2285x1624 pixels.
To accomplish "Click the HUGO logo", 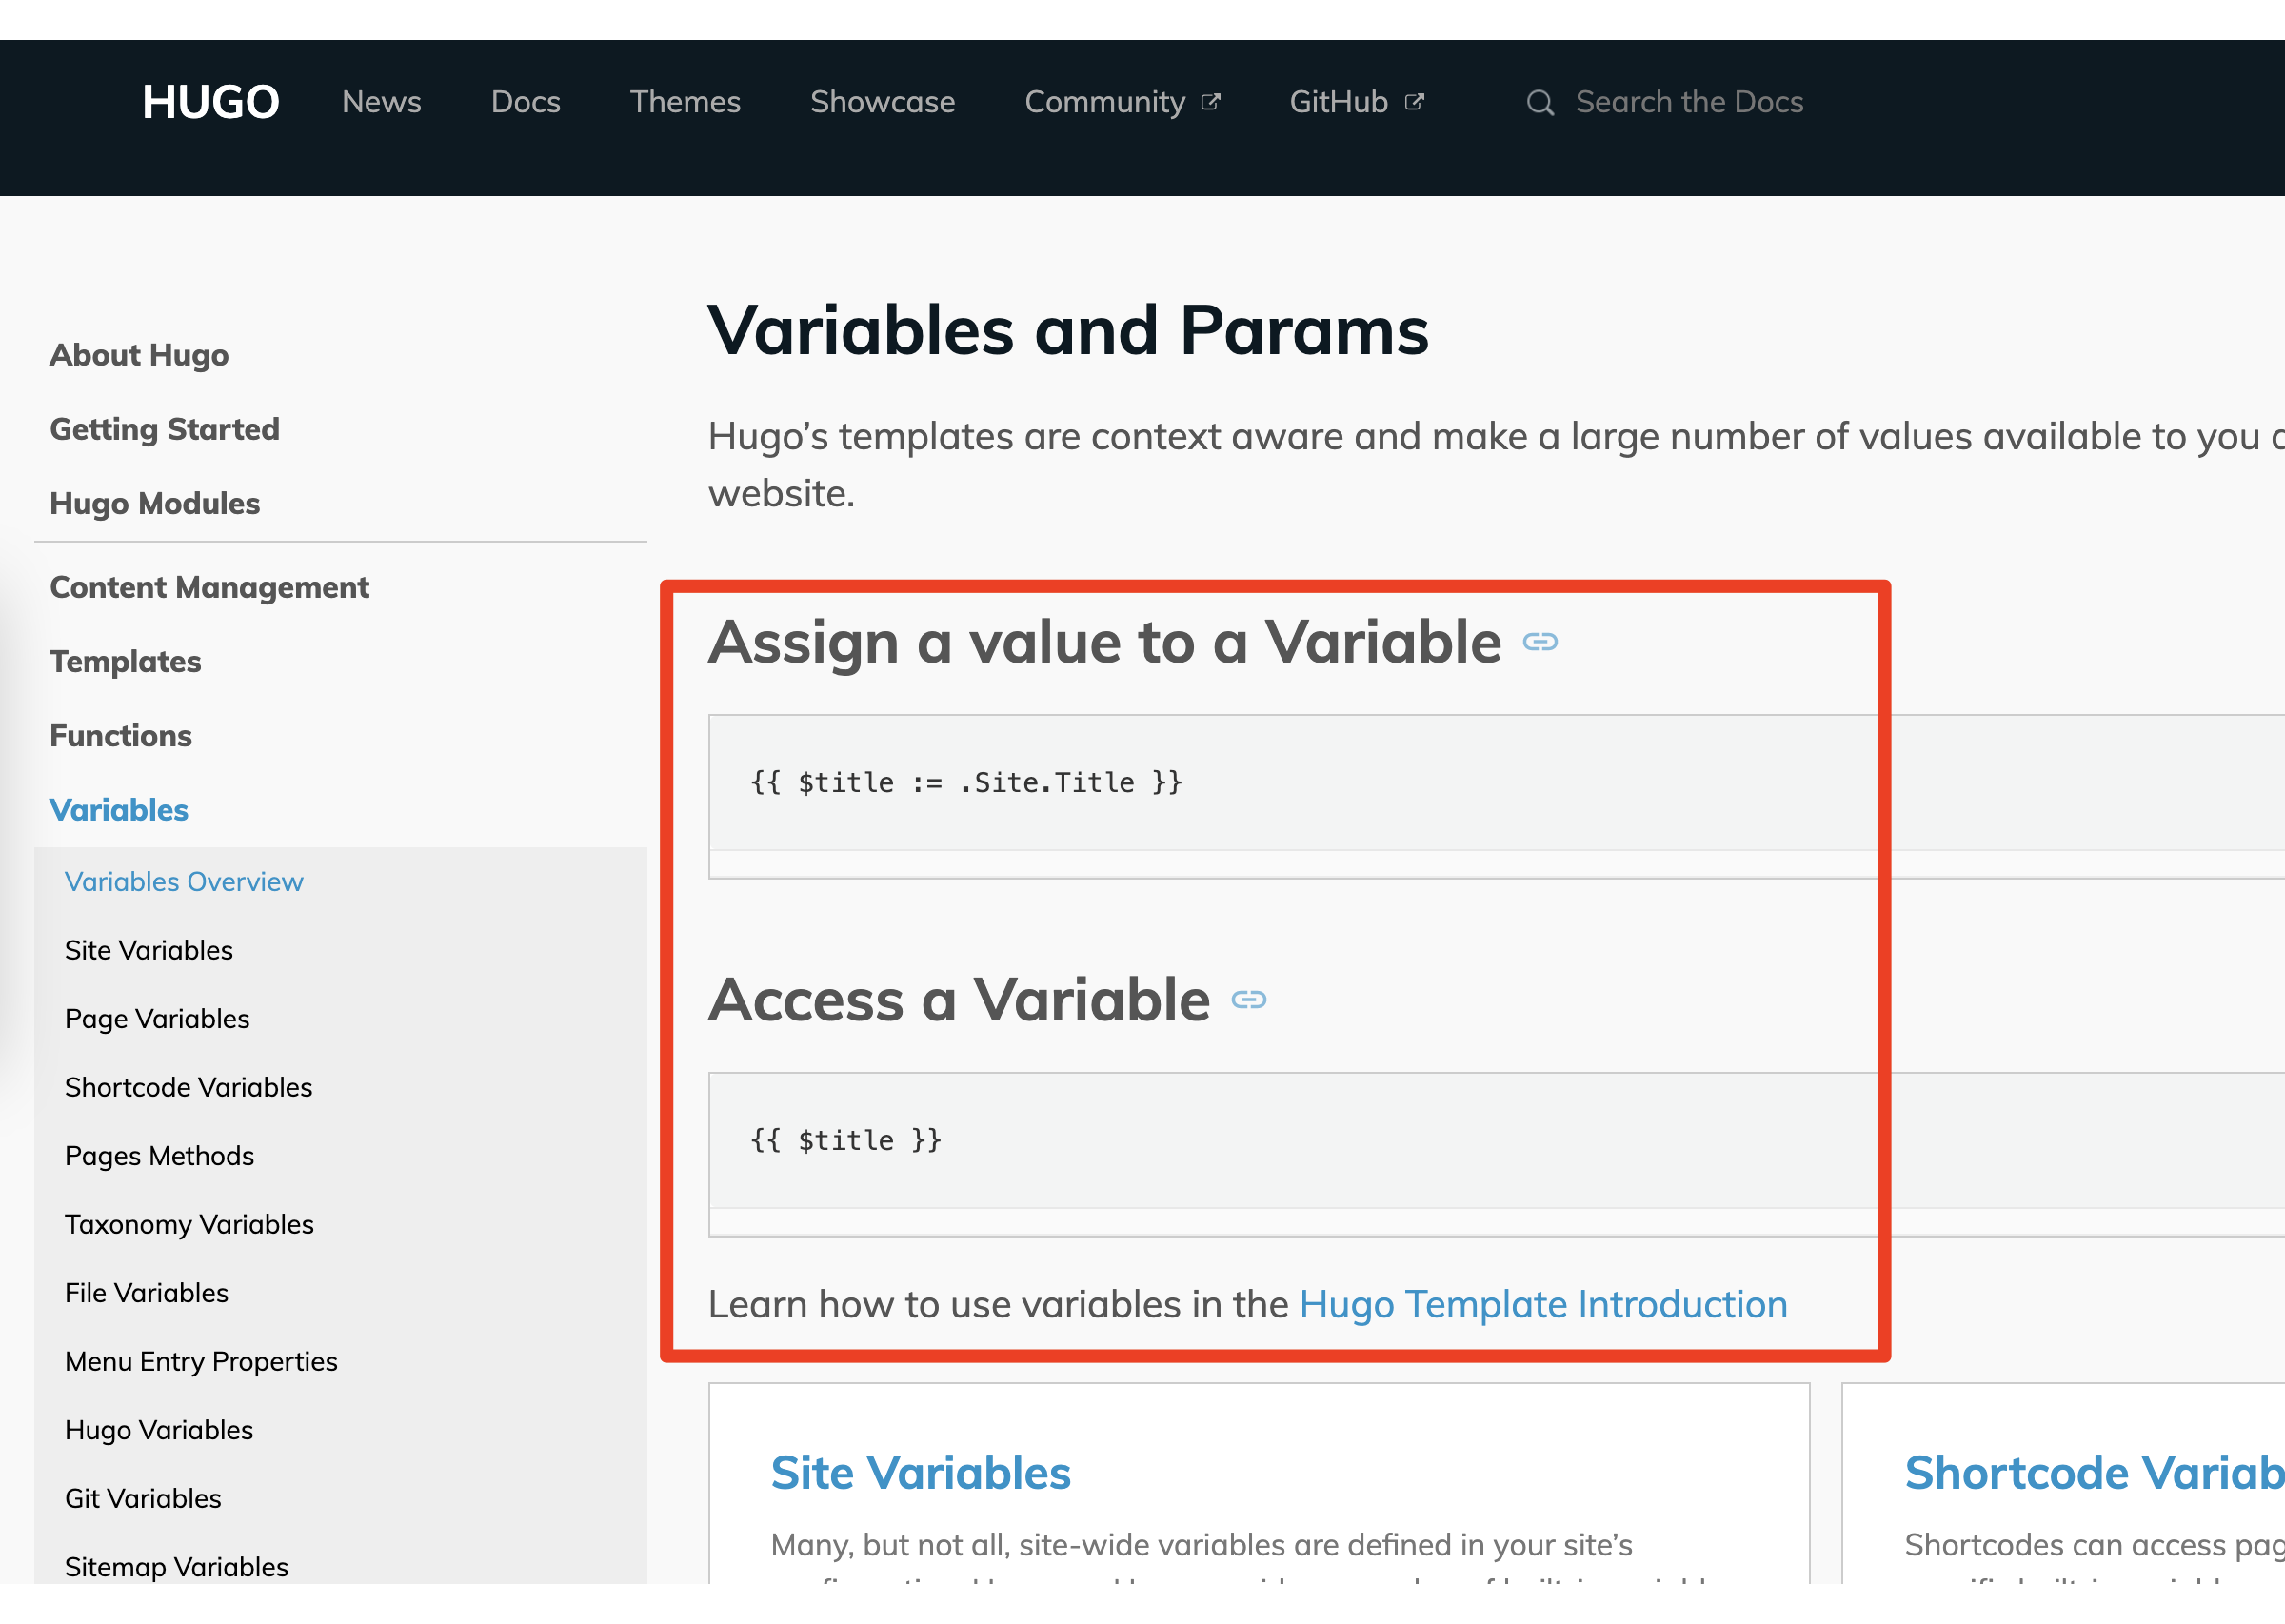I will click(210, 102).
